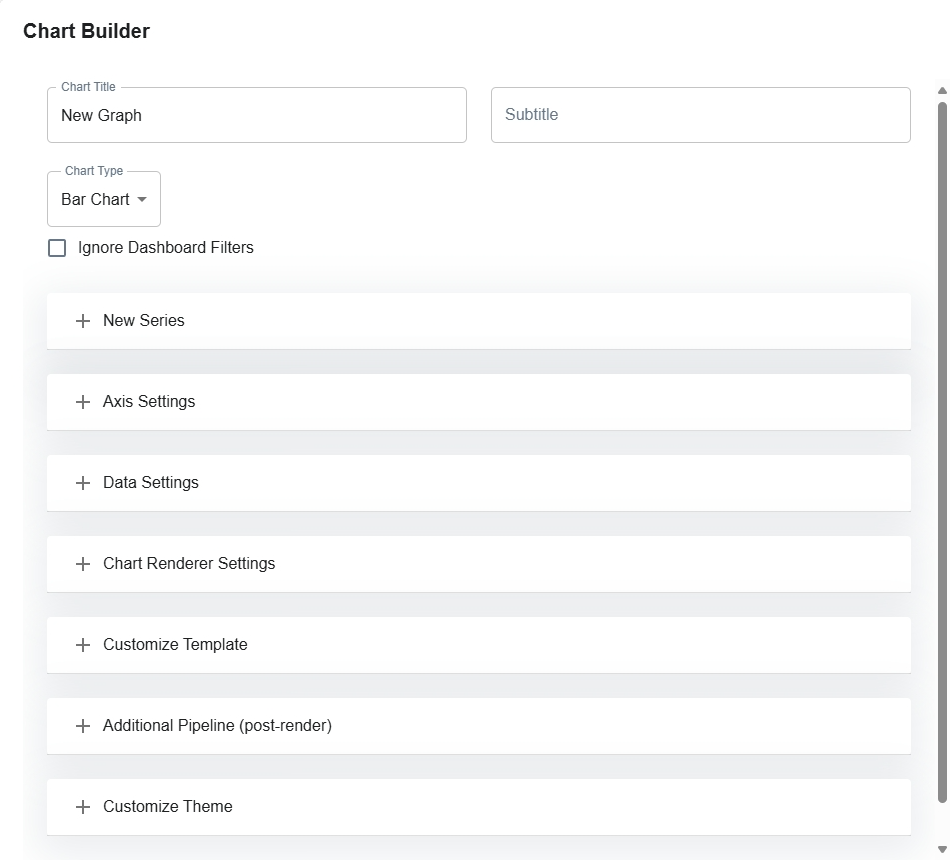Expand the Data Settings panel label
This screenshot has width=950, height=860.
point(151,483)
